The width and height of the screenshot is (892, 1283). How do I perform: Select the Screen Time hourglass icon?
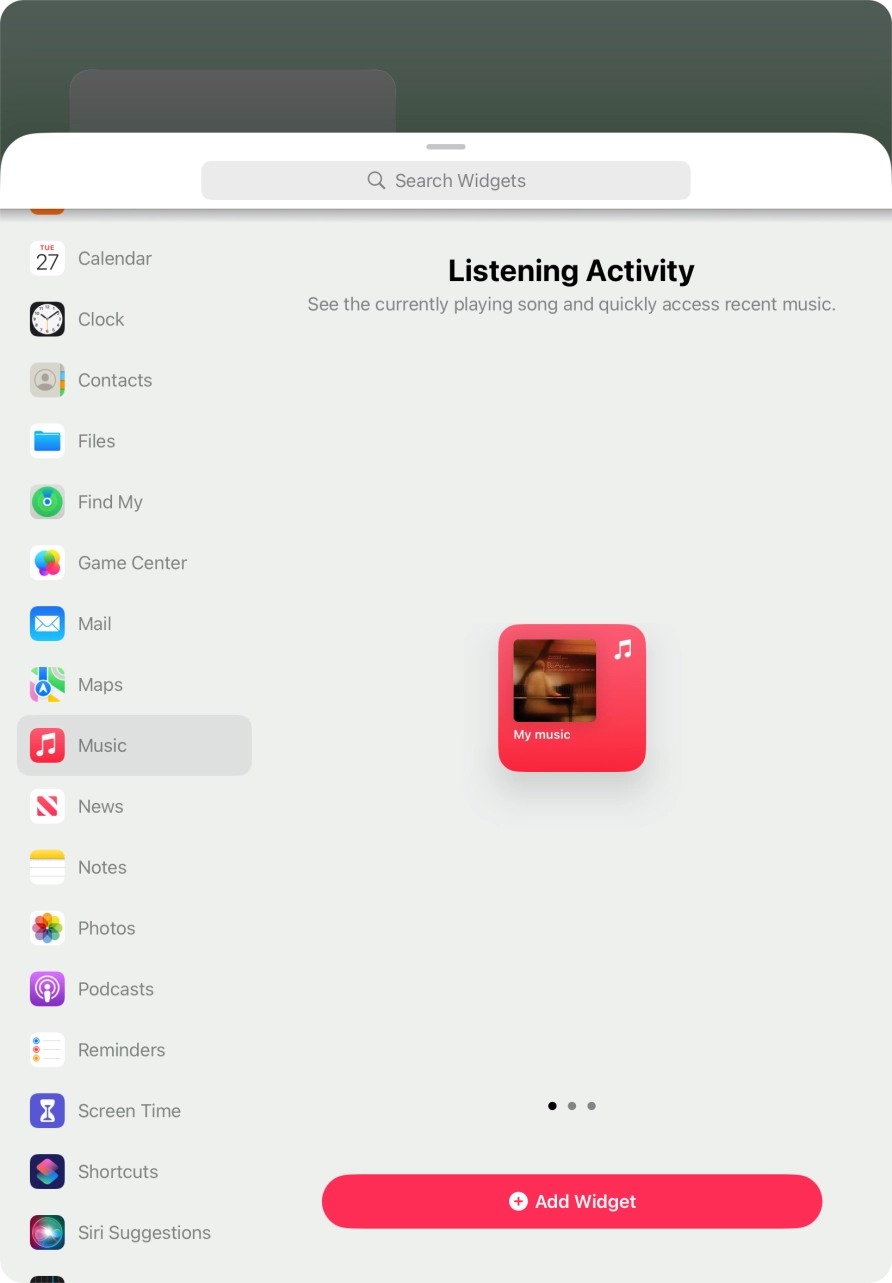coord(47,1110)
